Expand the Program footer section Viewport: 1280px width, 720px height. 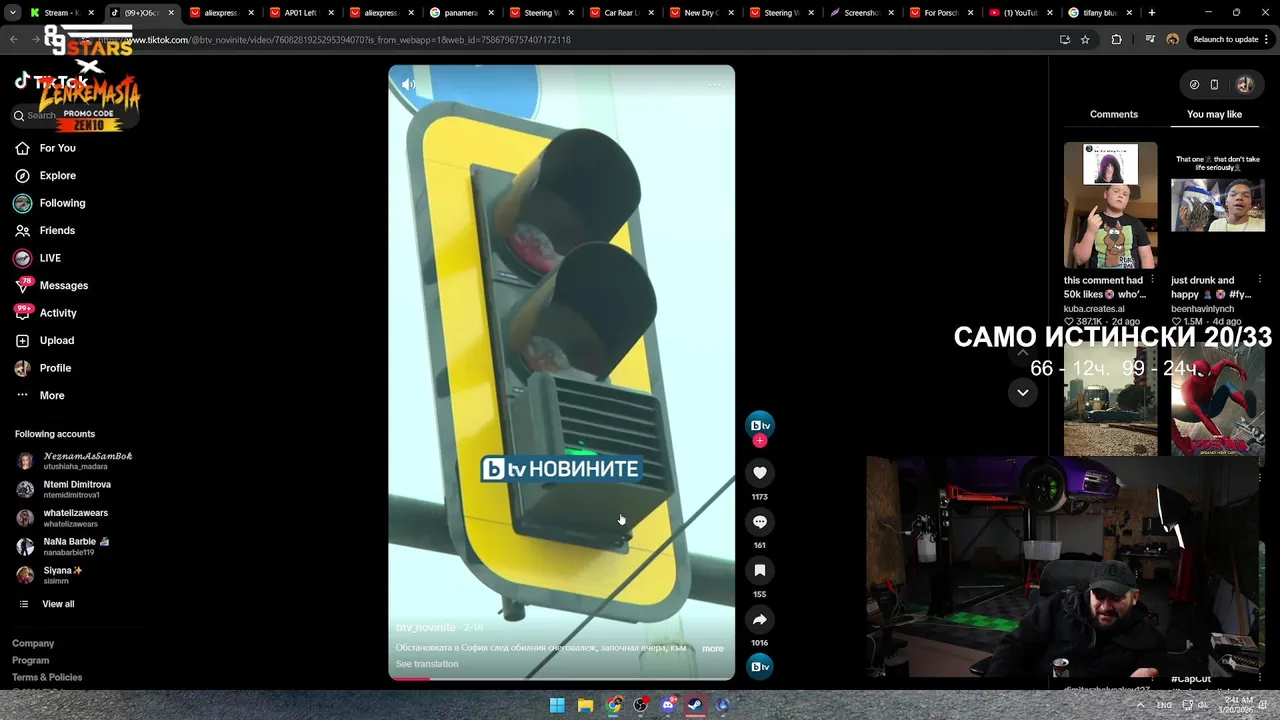[x=30, y=661]
